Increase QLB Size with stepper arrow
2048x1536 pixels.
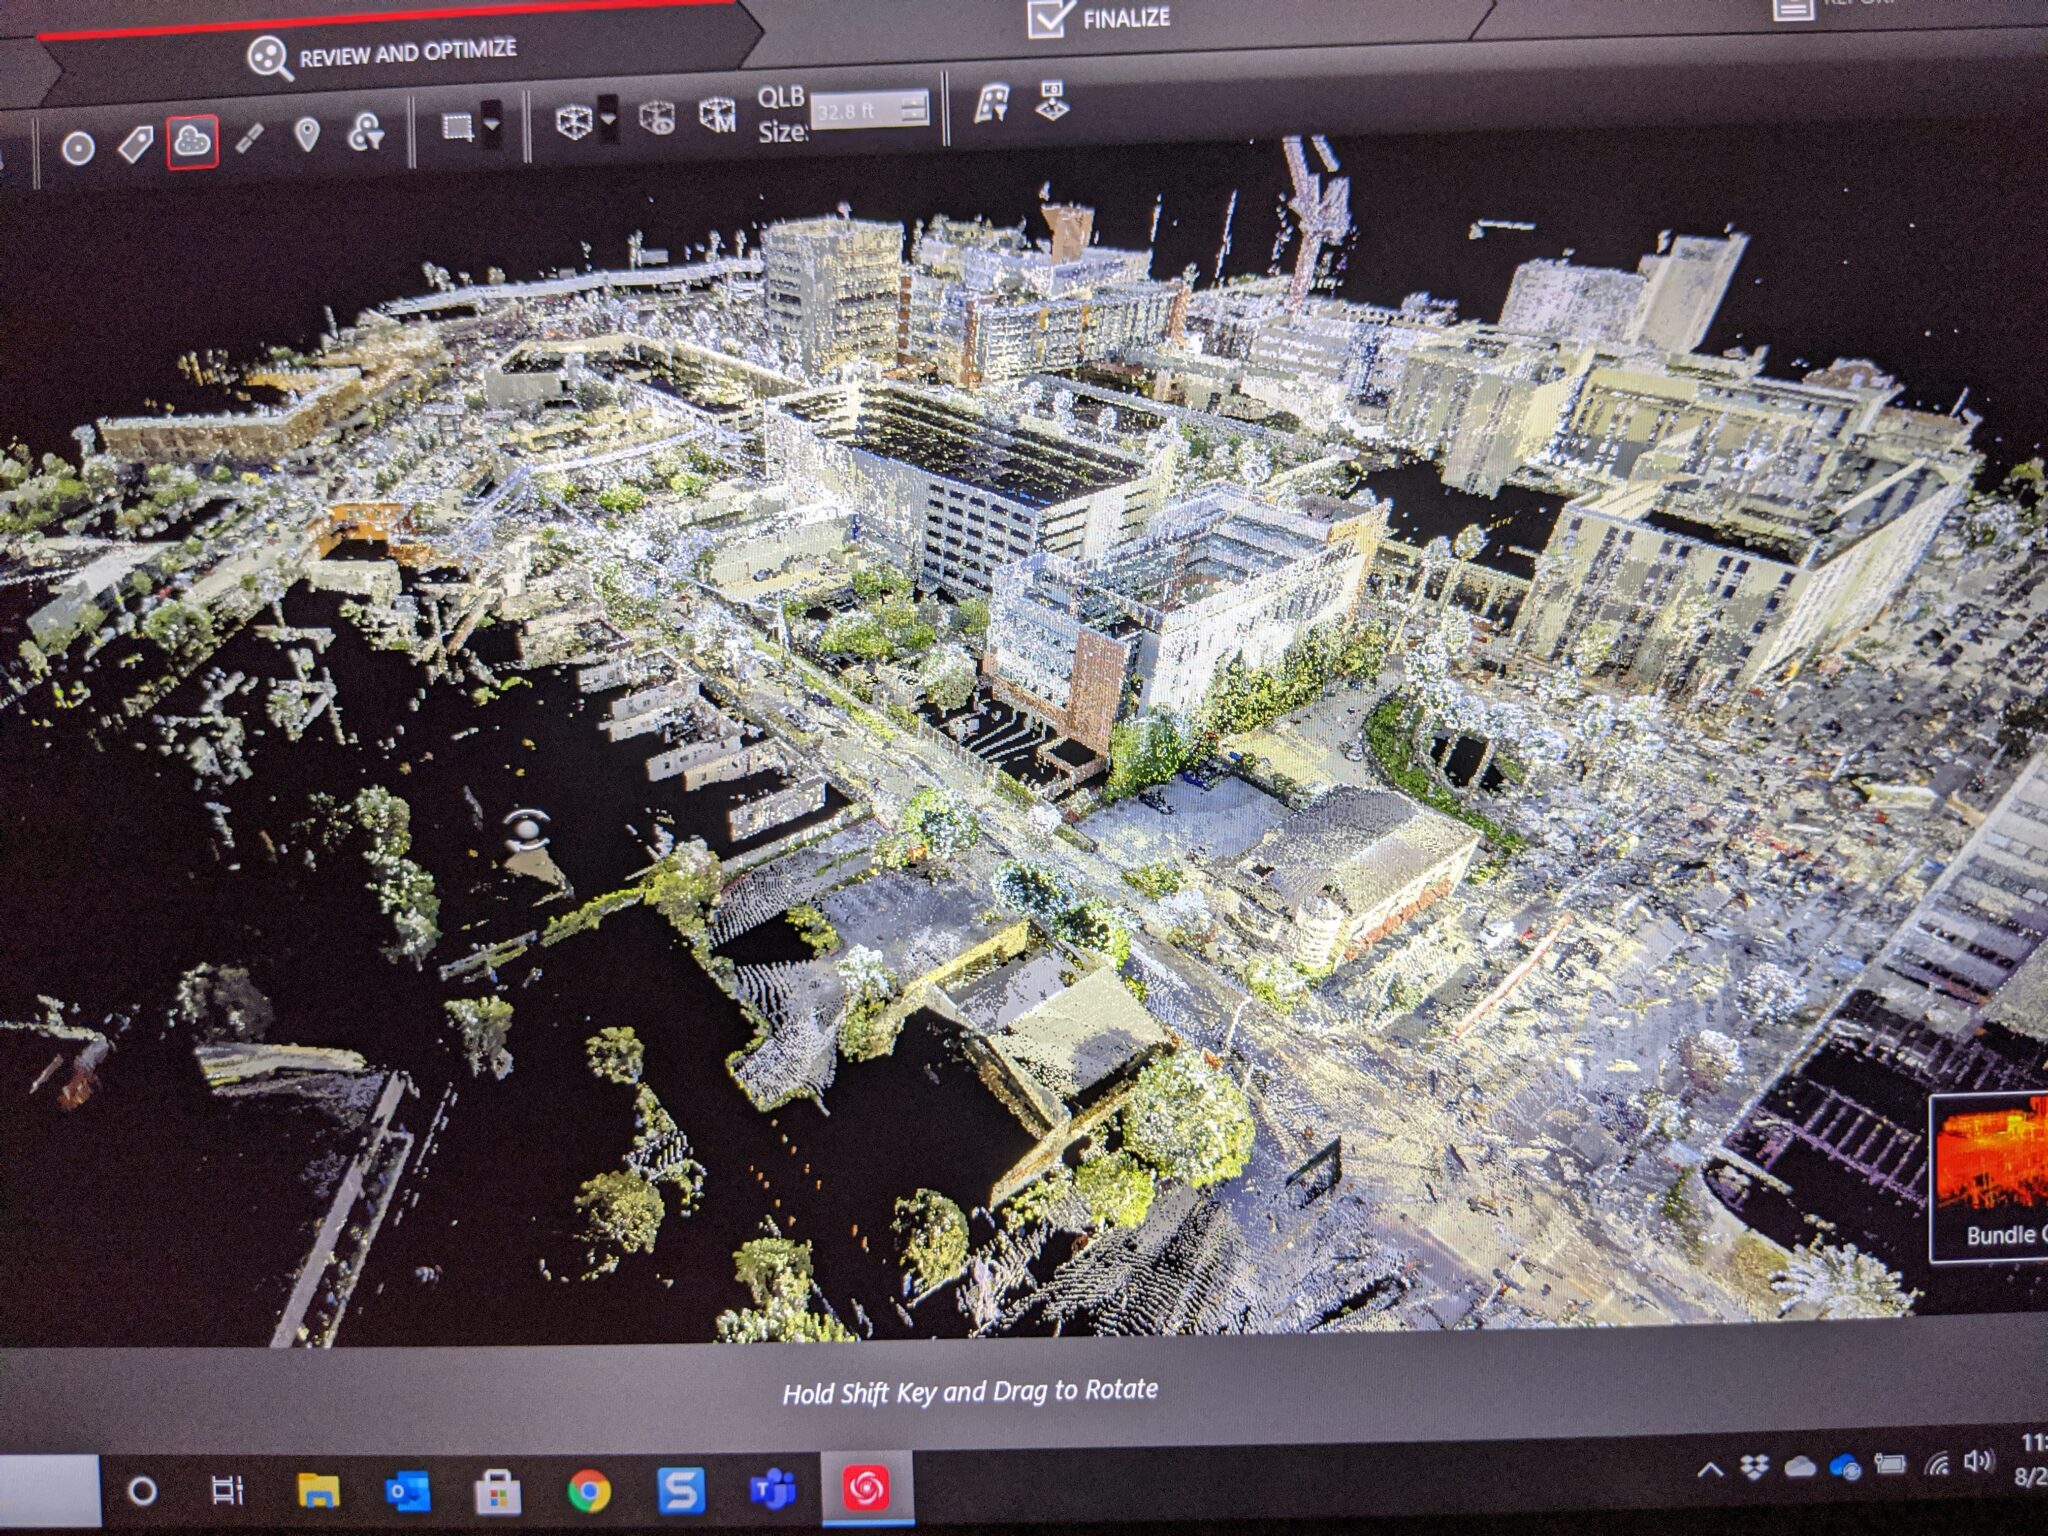point(914,101)
